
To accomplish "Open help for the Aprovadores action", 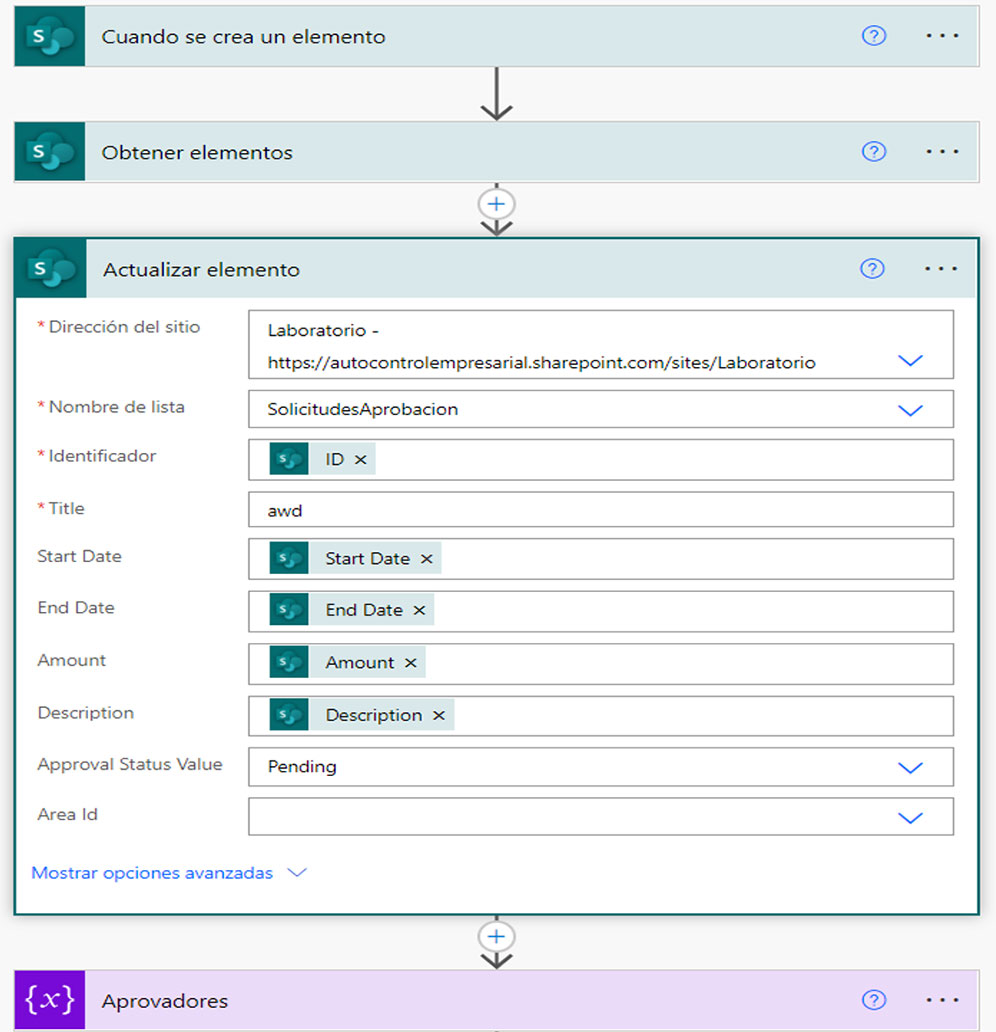I will (x=874, y=1000).
